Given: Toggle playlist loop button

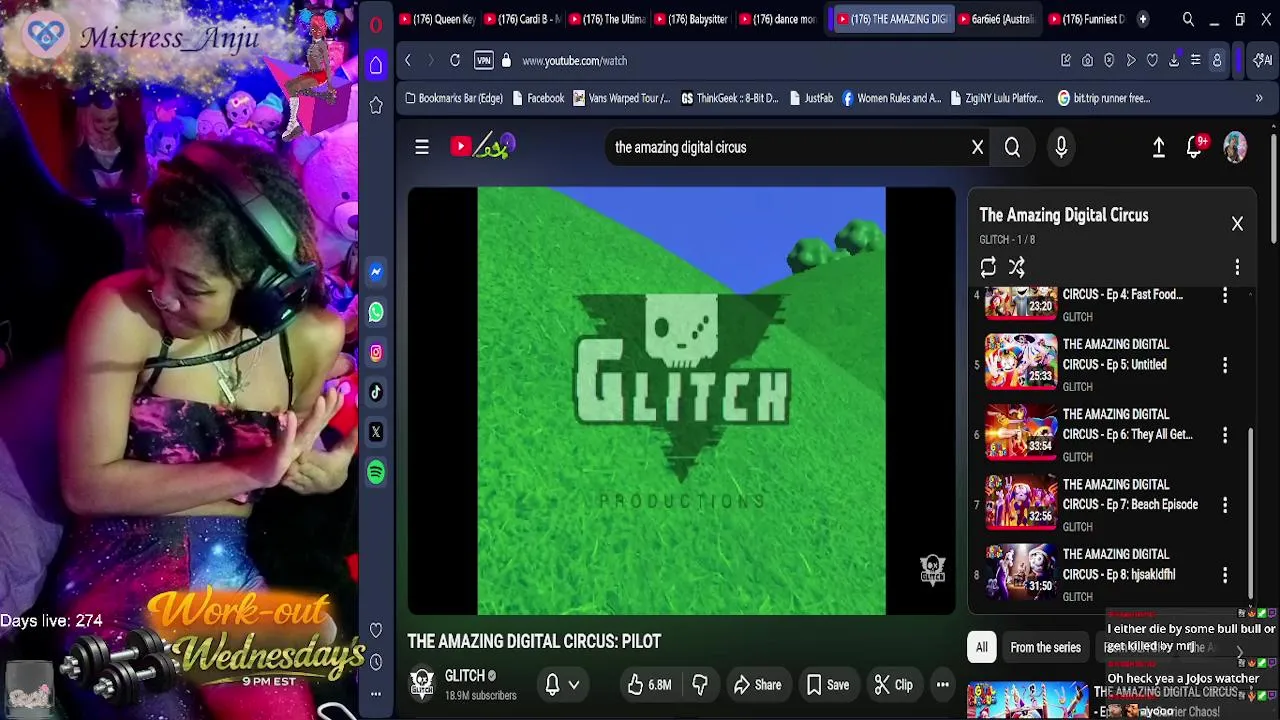Looking at the screenshot, I should pyautogui.click(x=988, y=267).
